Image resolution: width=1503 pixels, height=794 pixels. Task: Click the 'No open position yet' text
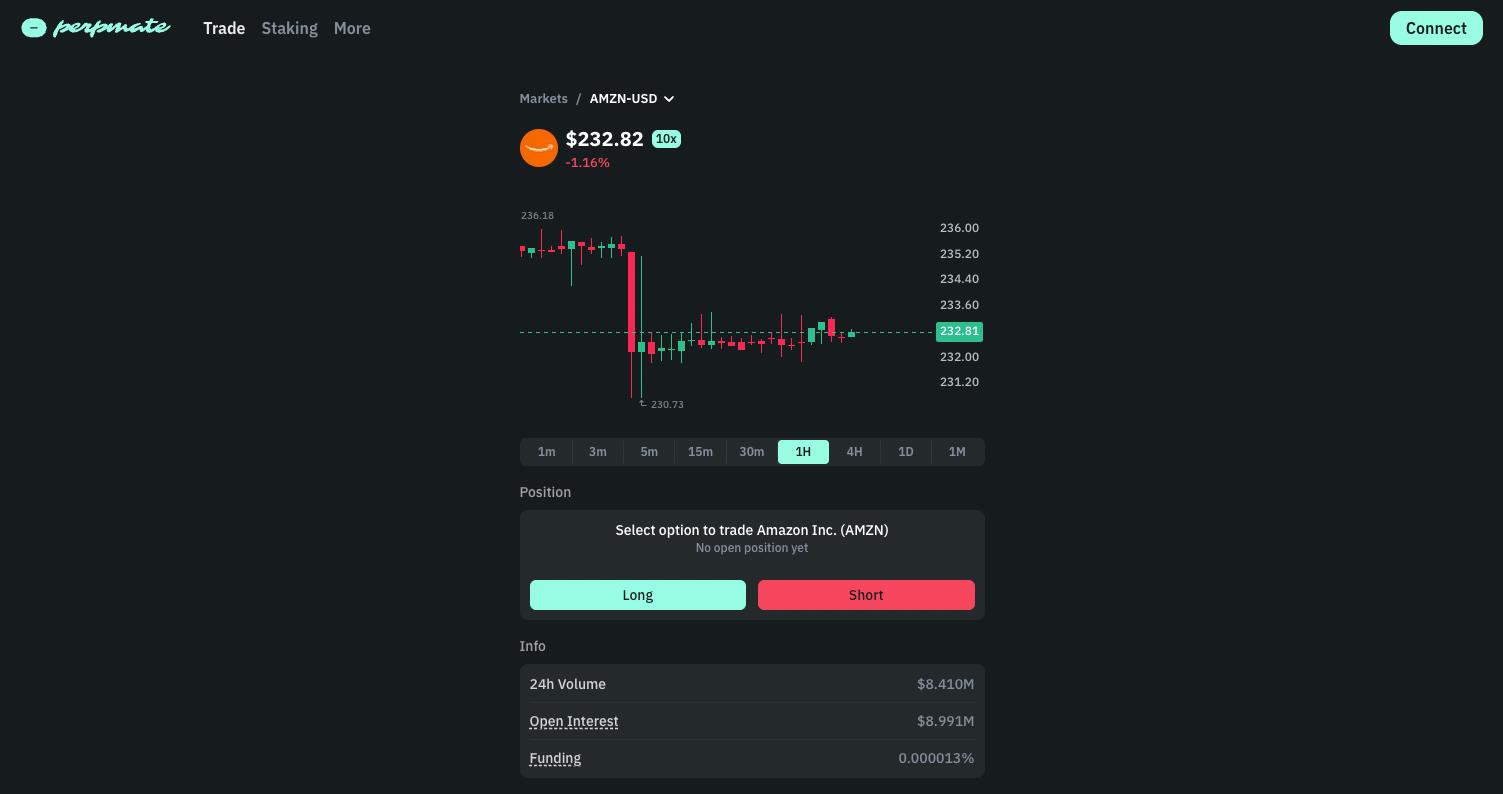(752, 548)
